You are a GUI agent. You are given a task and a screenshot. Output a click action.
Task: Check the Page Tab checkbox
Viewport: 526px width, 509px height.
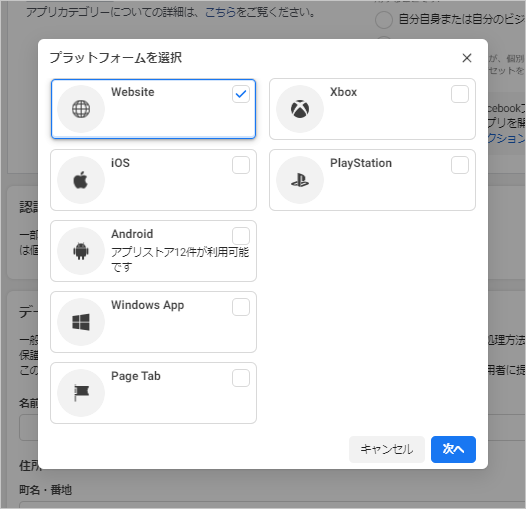(241, 378)
